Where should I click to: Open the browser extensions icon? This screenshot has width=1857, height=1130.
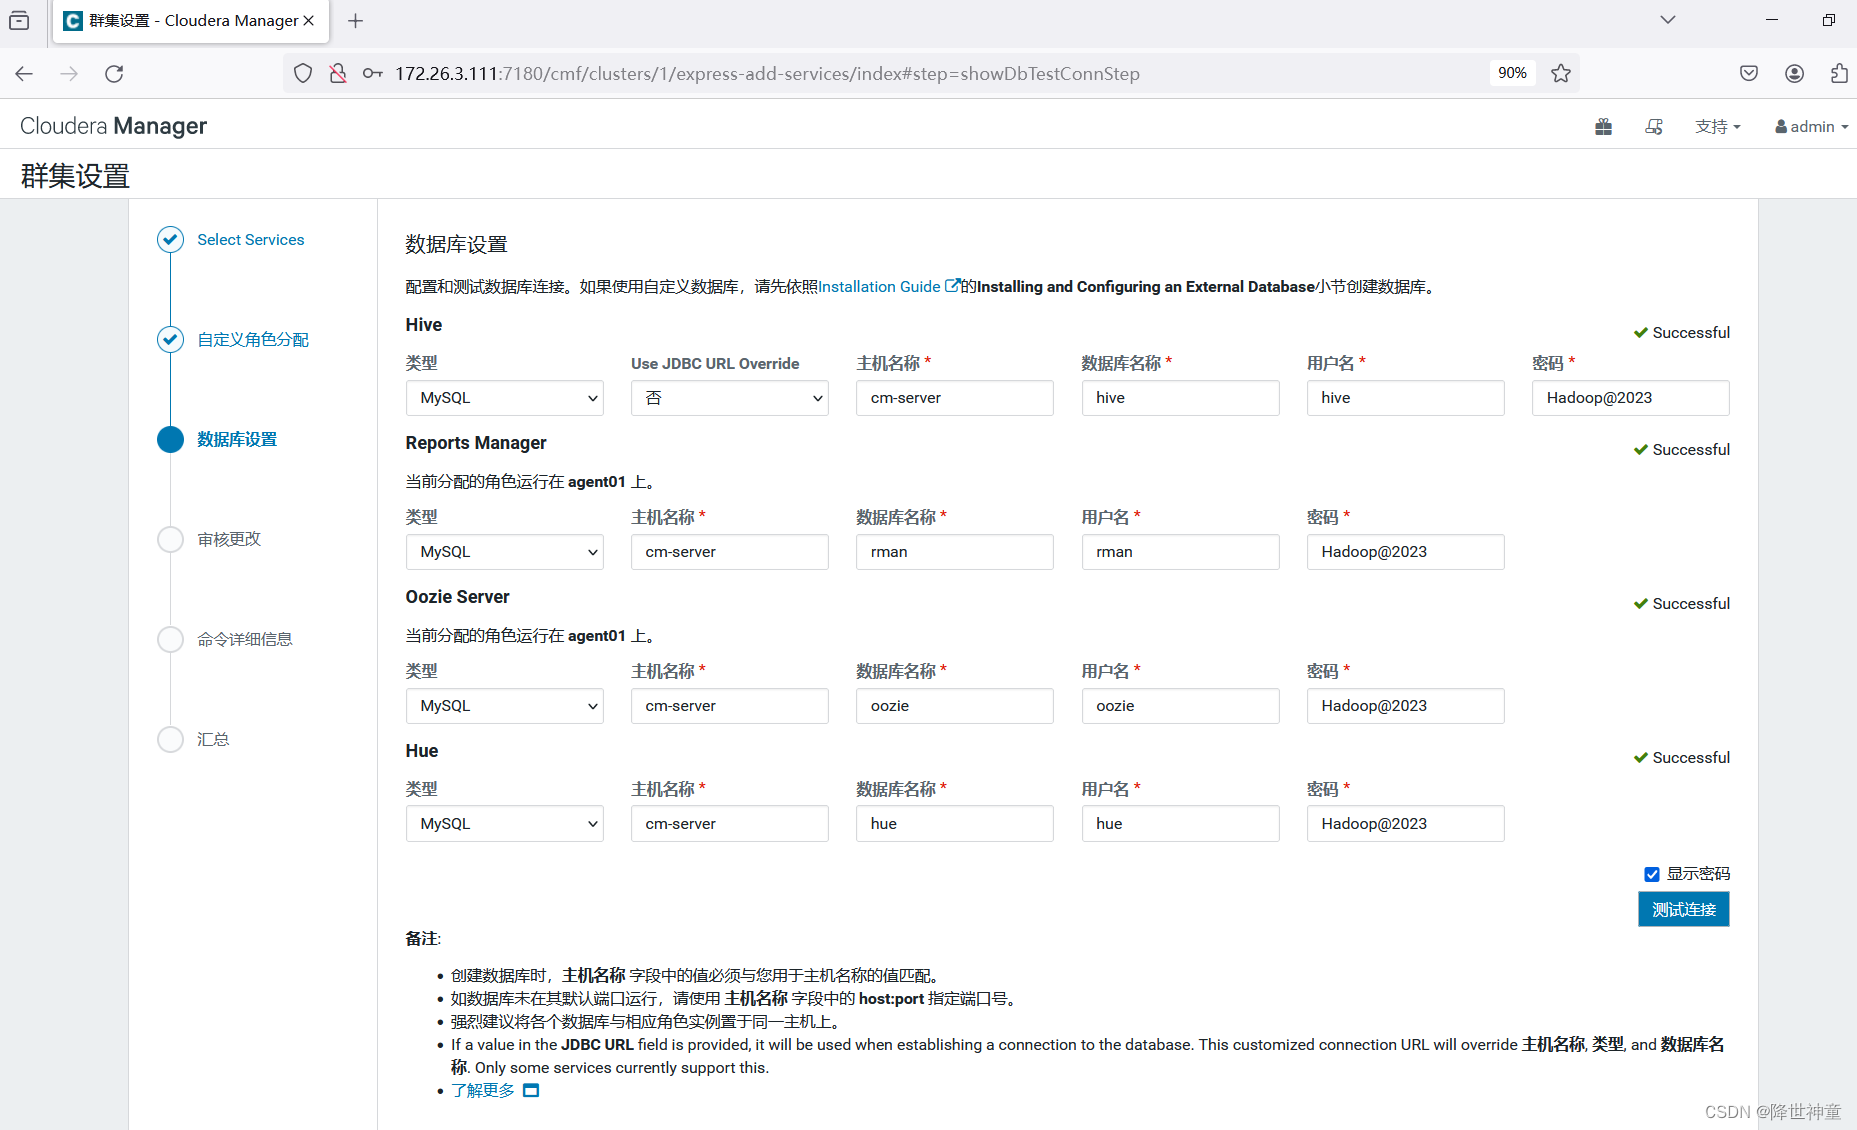[x=1839, y=73]
